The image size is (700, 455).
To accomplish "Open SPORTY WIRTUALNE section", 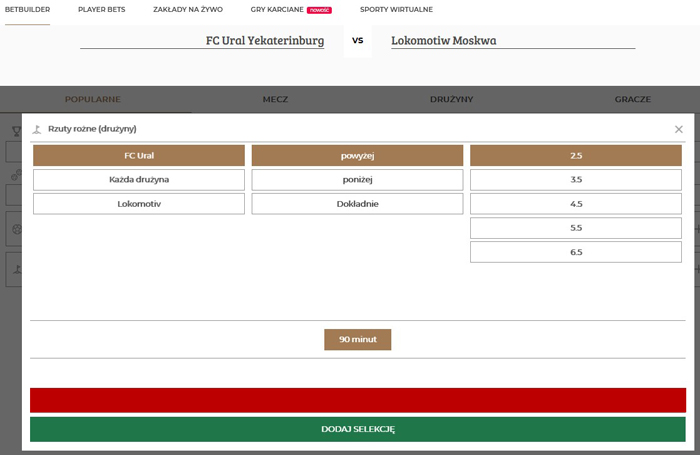I will click(x=396, y=9).
